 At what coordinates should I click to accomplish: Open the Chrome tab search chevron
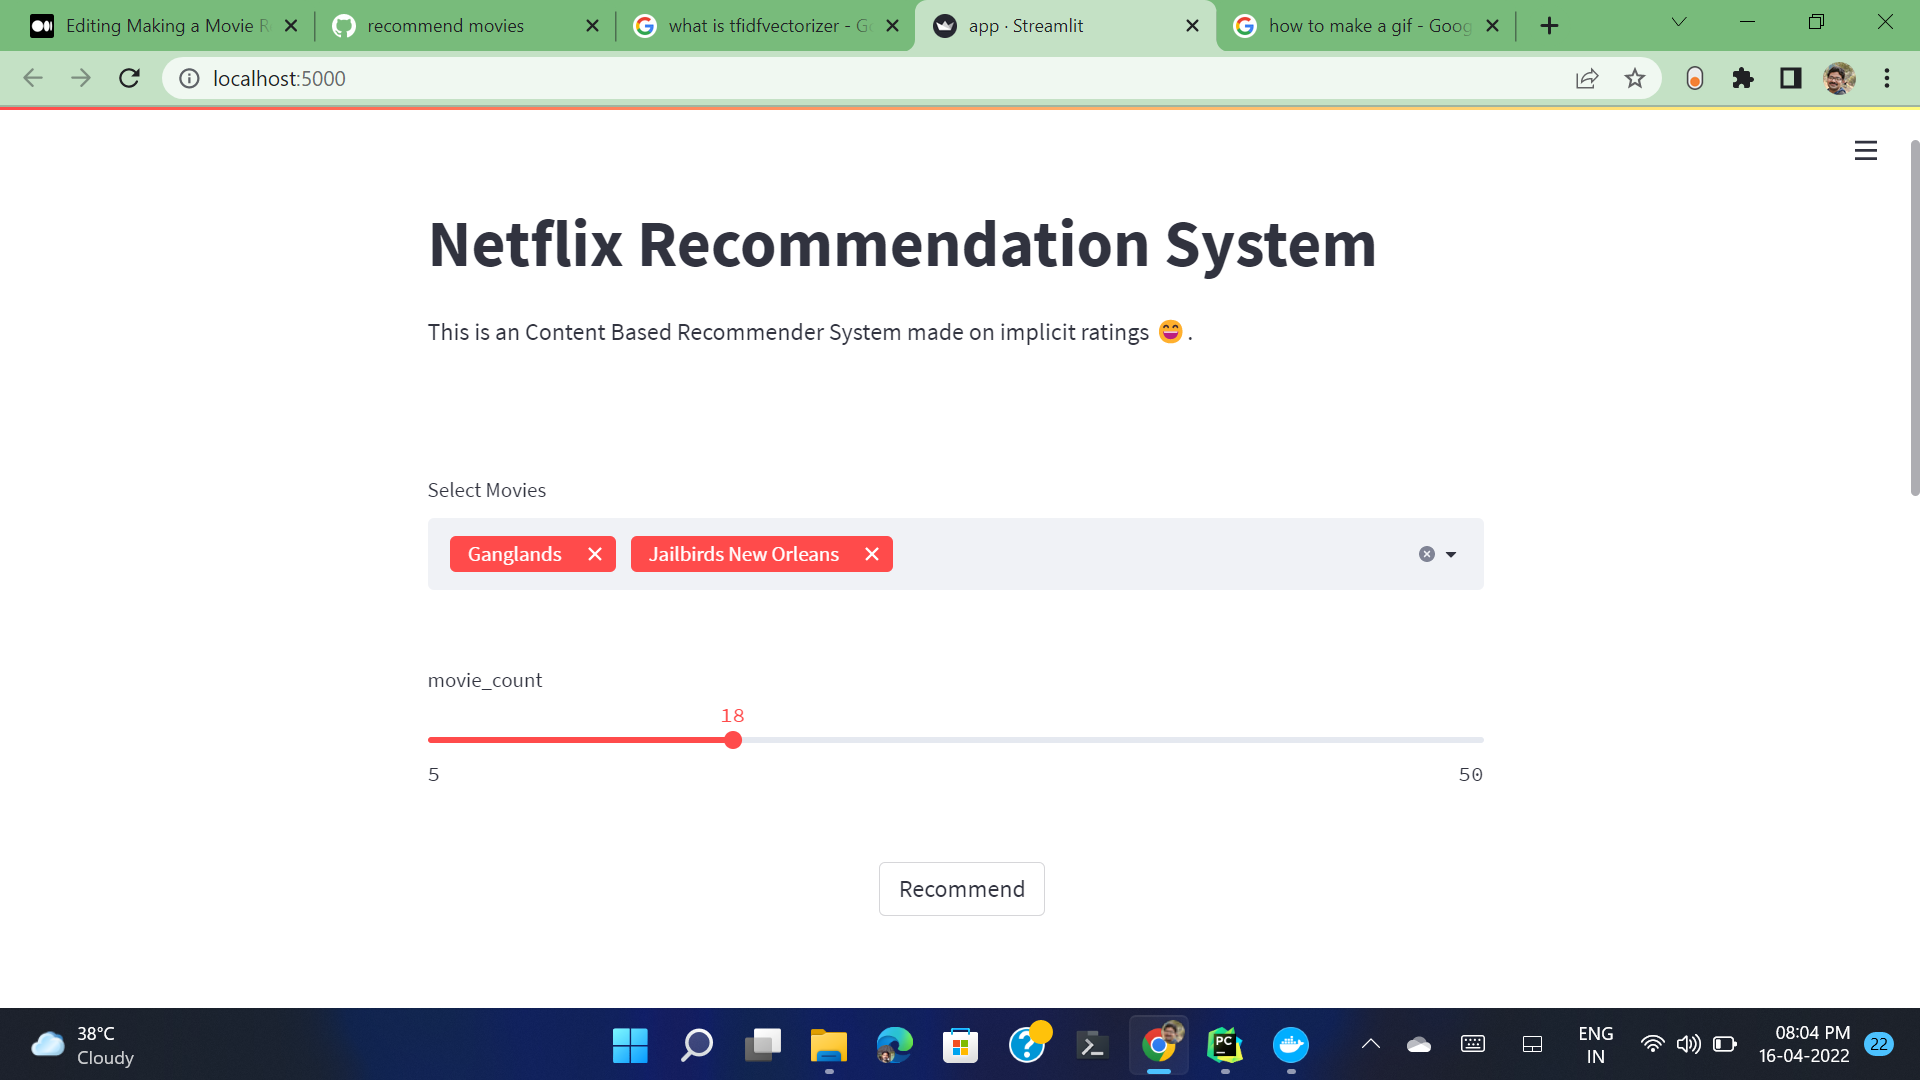point(1679,21)
